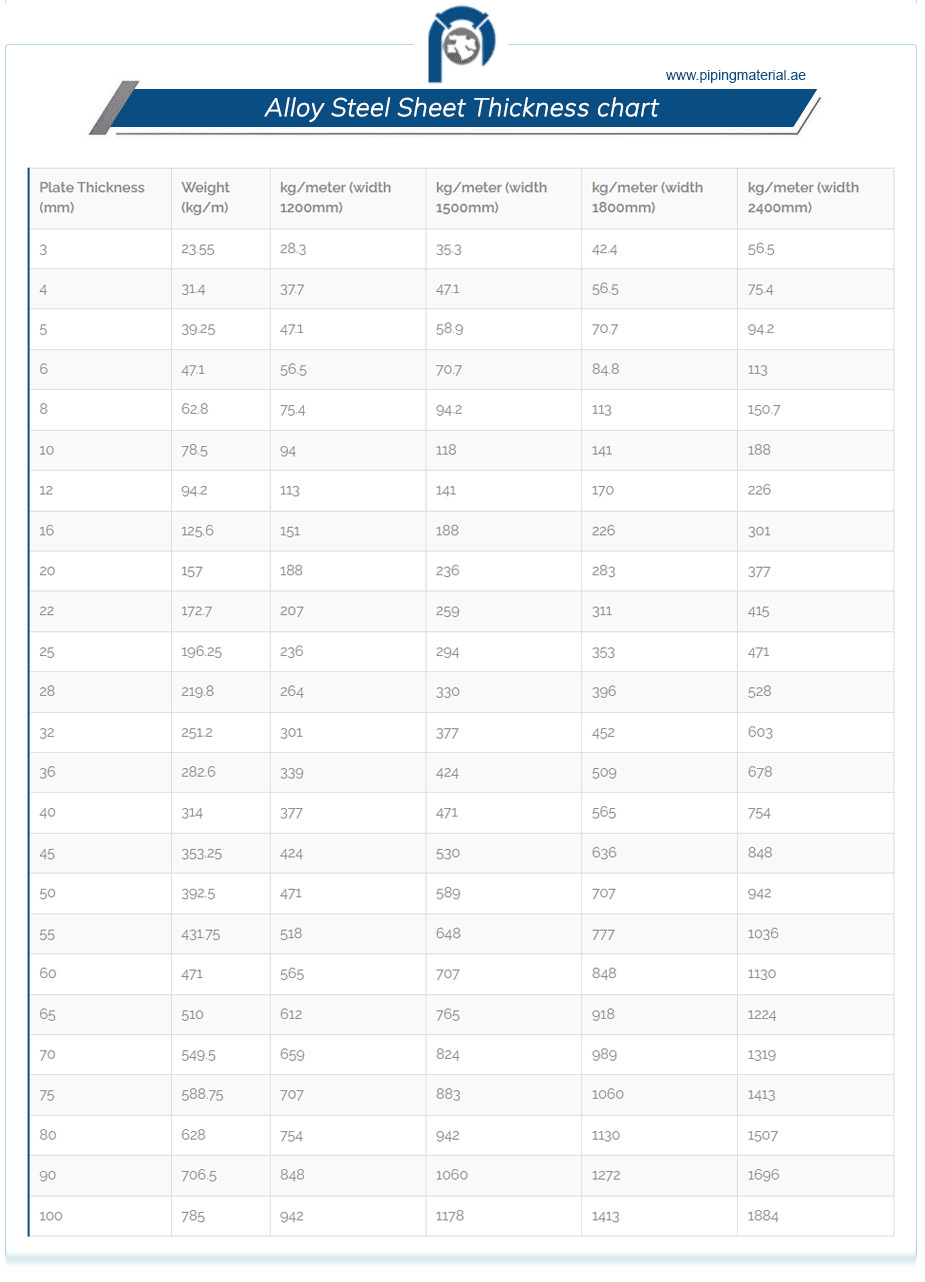The width and height of the screenshot is (925, 1282).
Task: Click the piping material logo icon
Action: tap(462, 45)
